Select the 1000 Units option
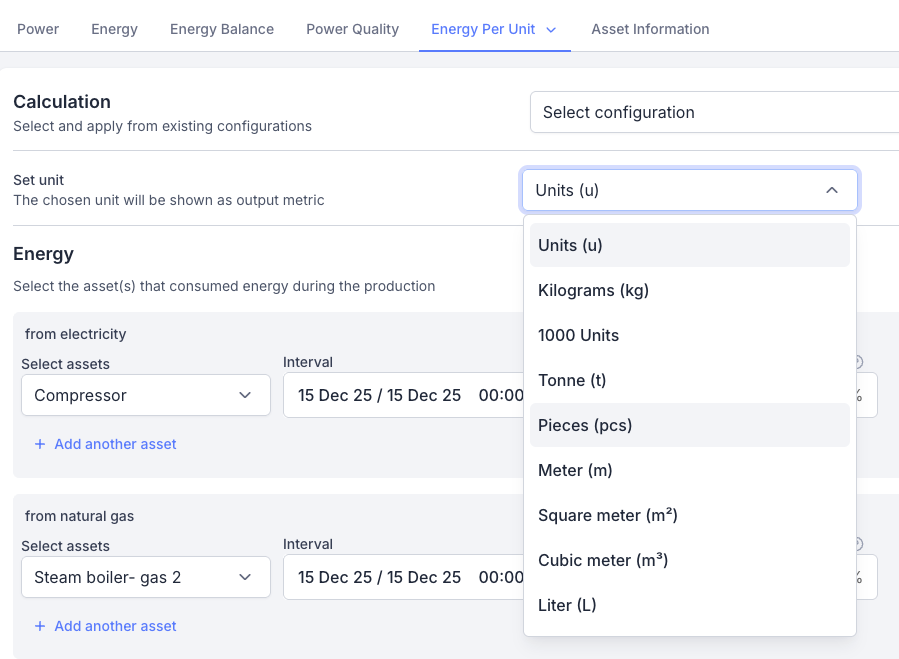899x659 pixels. (578, 335)
